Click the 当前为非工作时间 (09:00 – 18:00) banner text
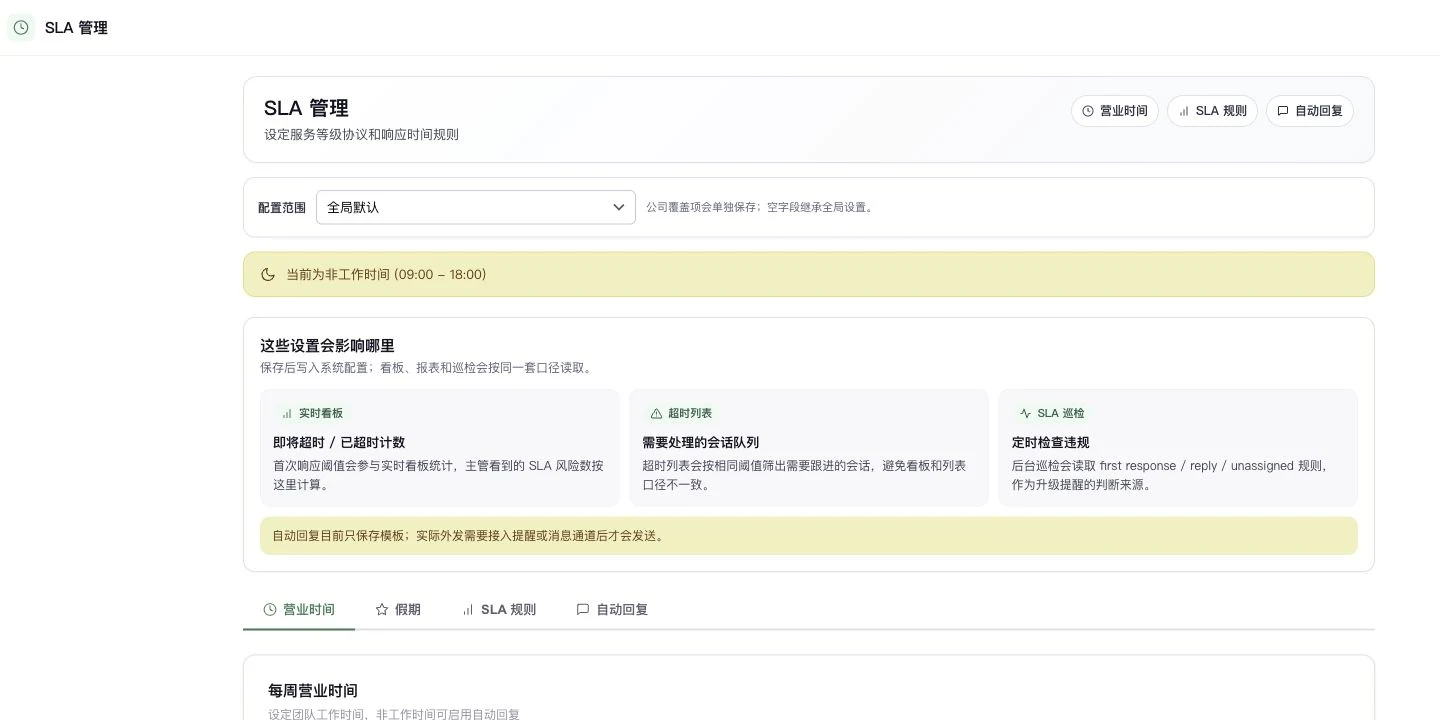The width and height of the screenshot is (1440, 720). [x=386, y=274]
